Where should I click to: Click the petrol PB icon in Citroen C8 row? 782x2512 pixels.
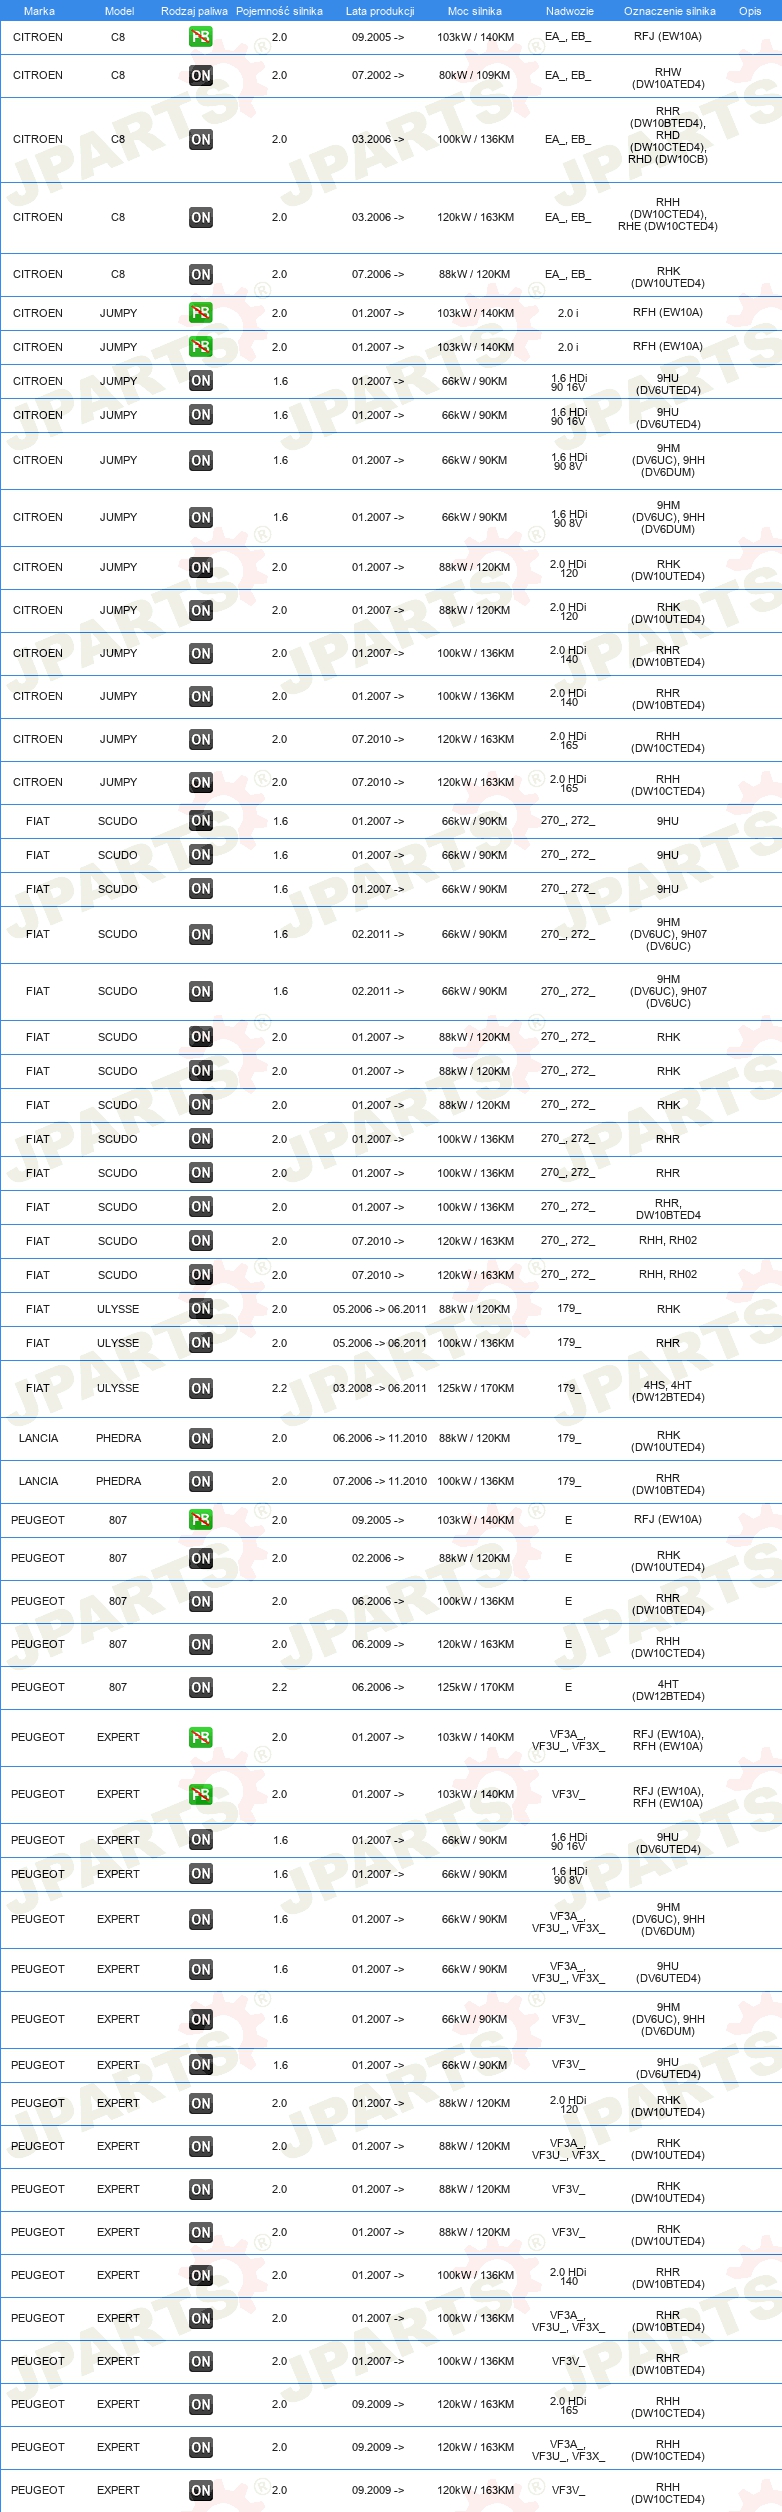(201, 37)
